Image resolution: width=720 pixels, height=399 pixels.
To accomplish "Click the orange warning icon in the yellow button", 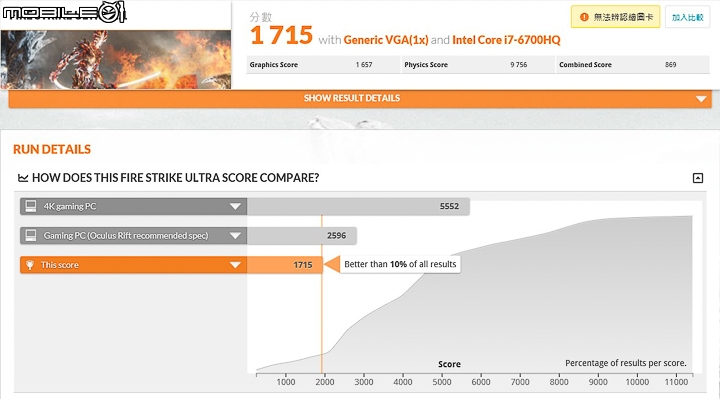I will (584, 17).
